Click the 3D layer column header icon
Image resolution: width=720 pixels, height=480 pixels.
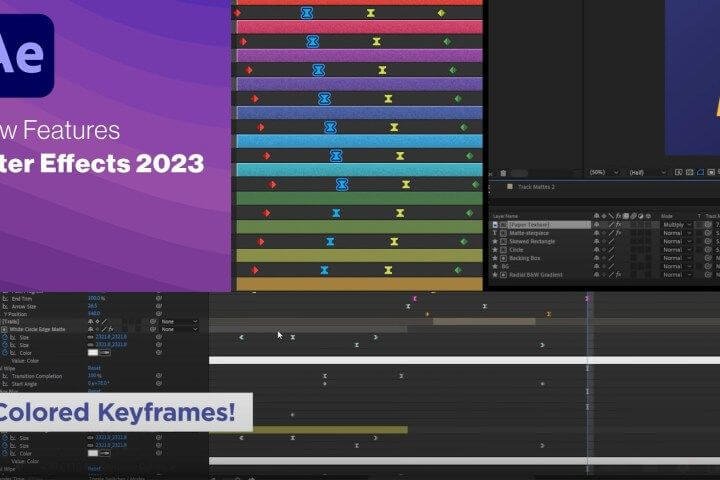point(648,216)
